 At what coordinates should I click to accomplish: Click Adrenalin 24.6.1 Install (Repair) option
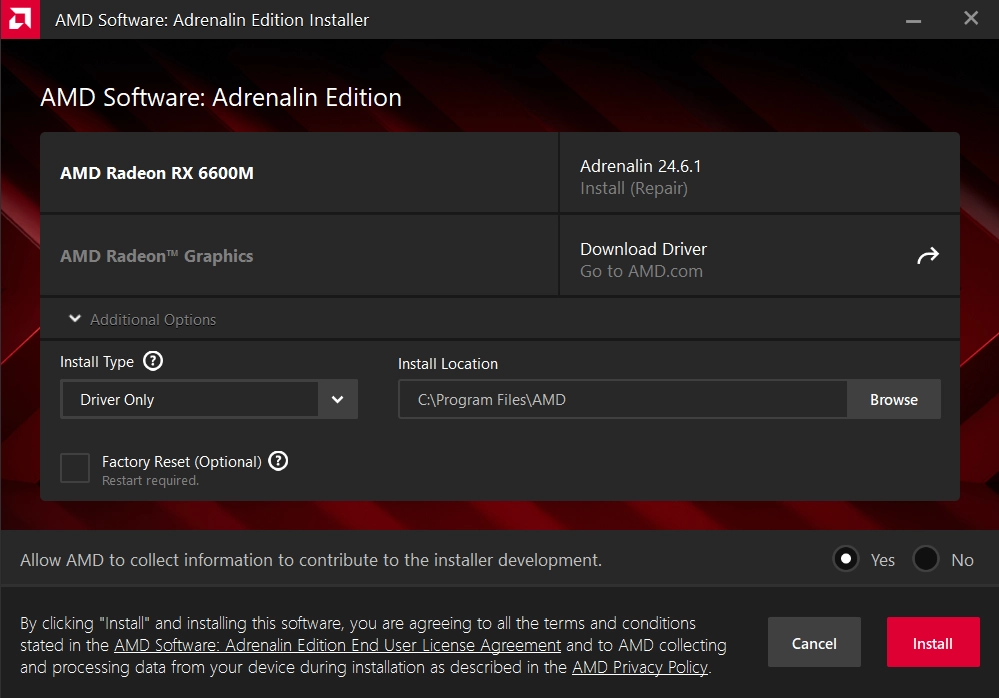759,173
